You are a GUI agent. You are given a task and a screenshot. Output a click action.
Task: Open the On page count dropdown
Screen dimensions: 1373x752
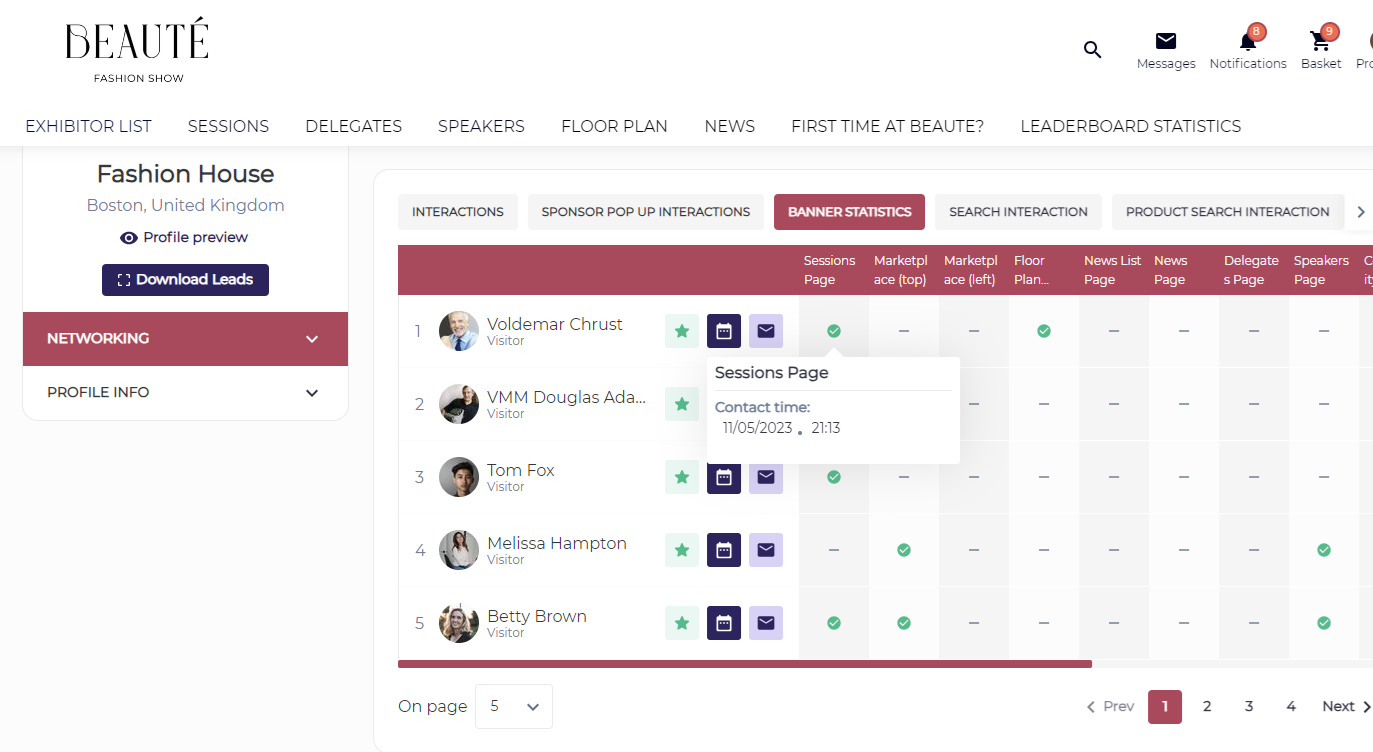(514, 707)
